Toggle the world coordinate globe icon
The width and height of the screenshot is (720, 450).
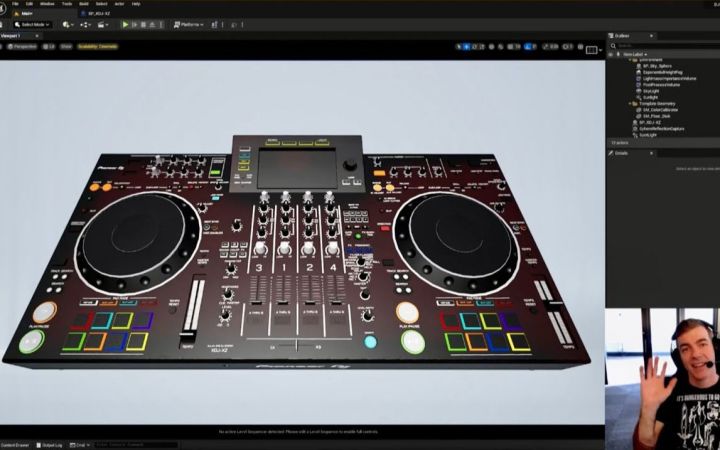pyautogui.click(x=491, y=46)
